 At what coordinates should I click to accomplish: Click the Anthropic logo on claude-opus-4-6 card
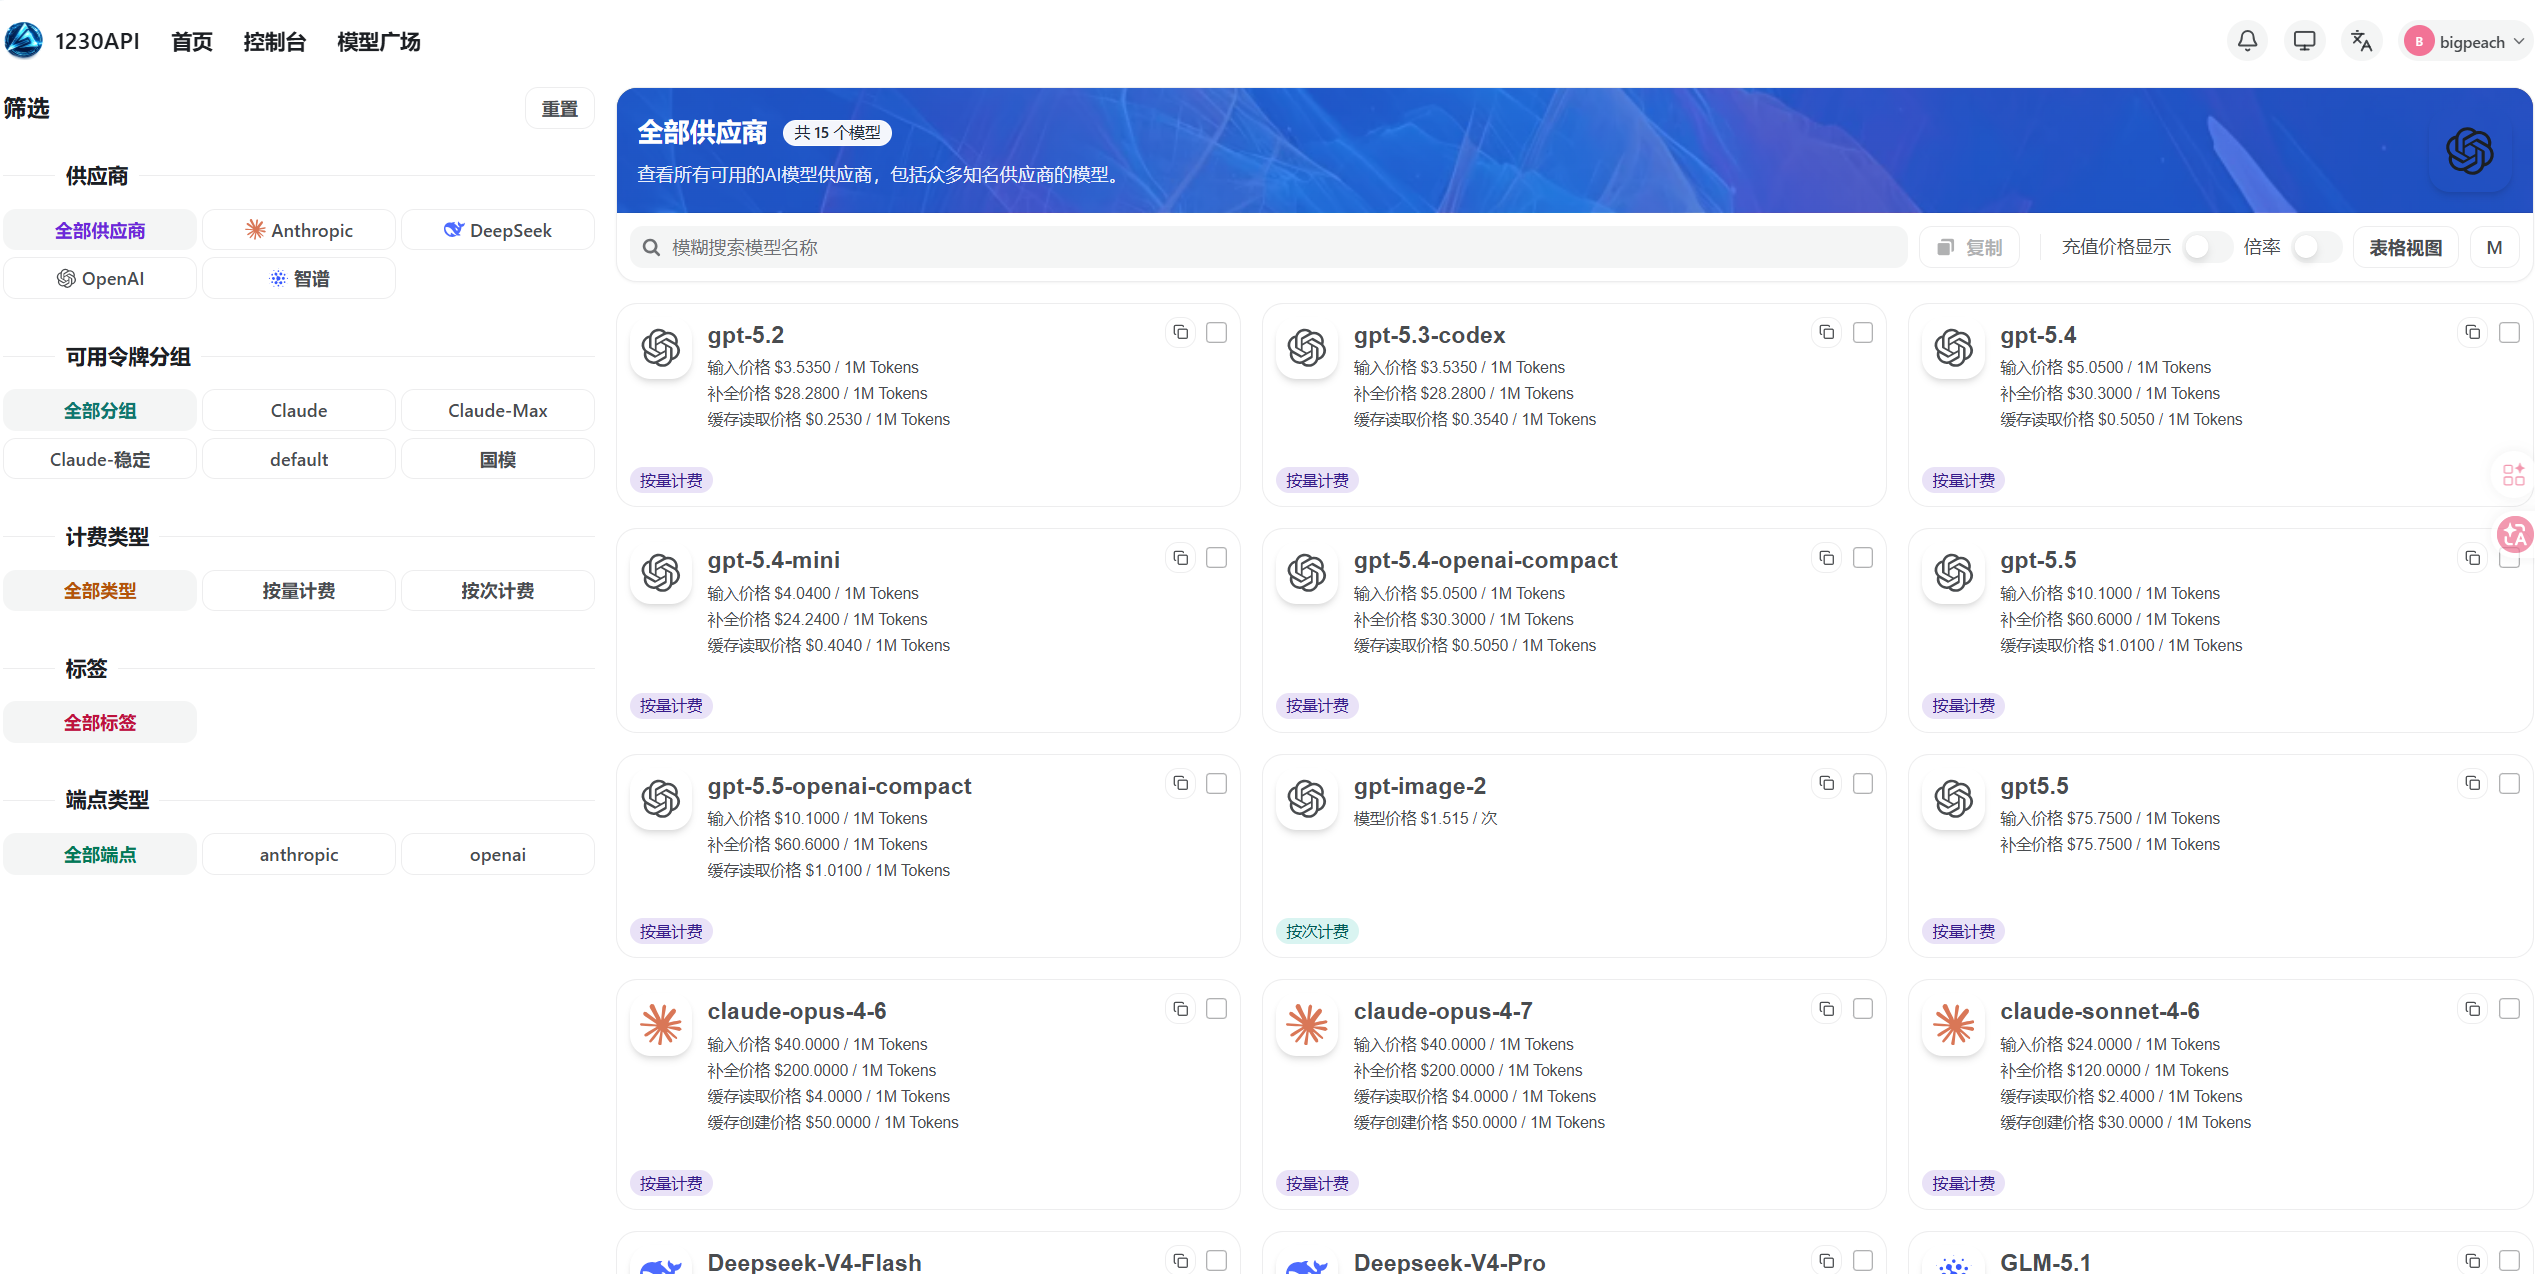pyautogui.click(x=661, y=1025)
